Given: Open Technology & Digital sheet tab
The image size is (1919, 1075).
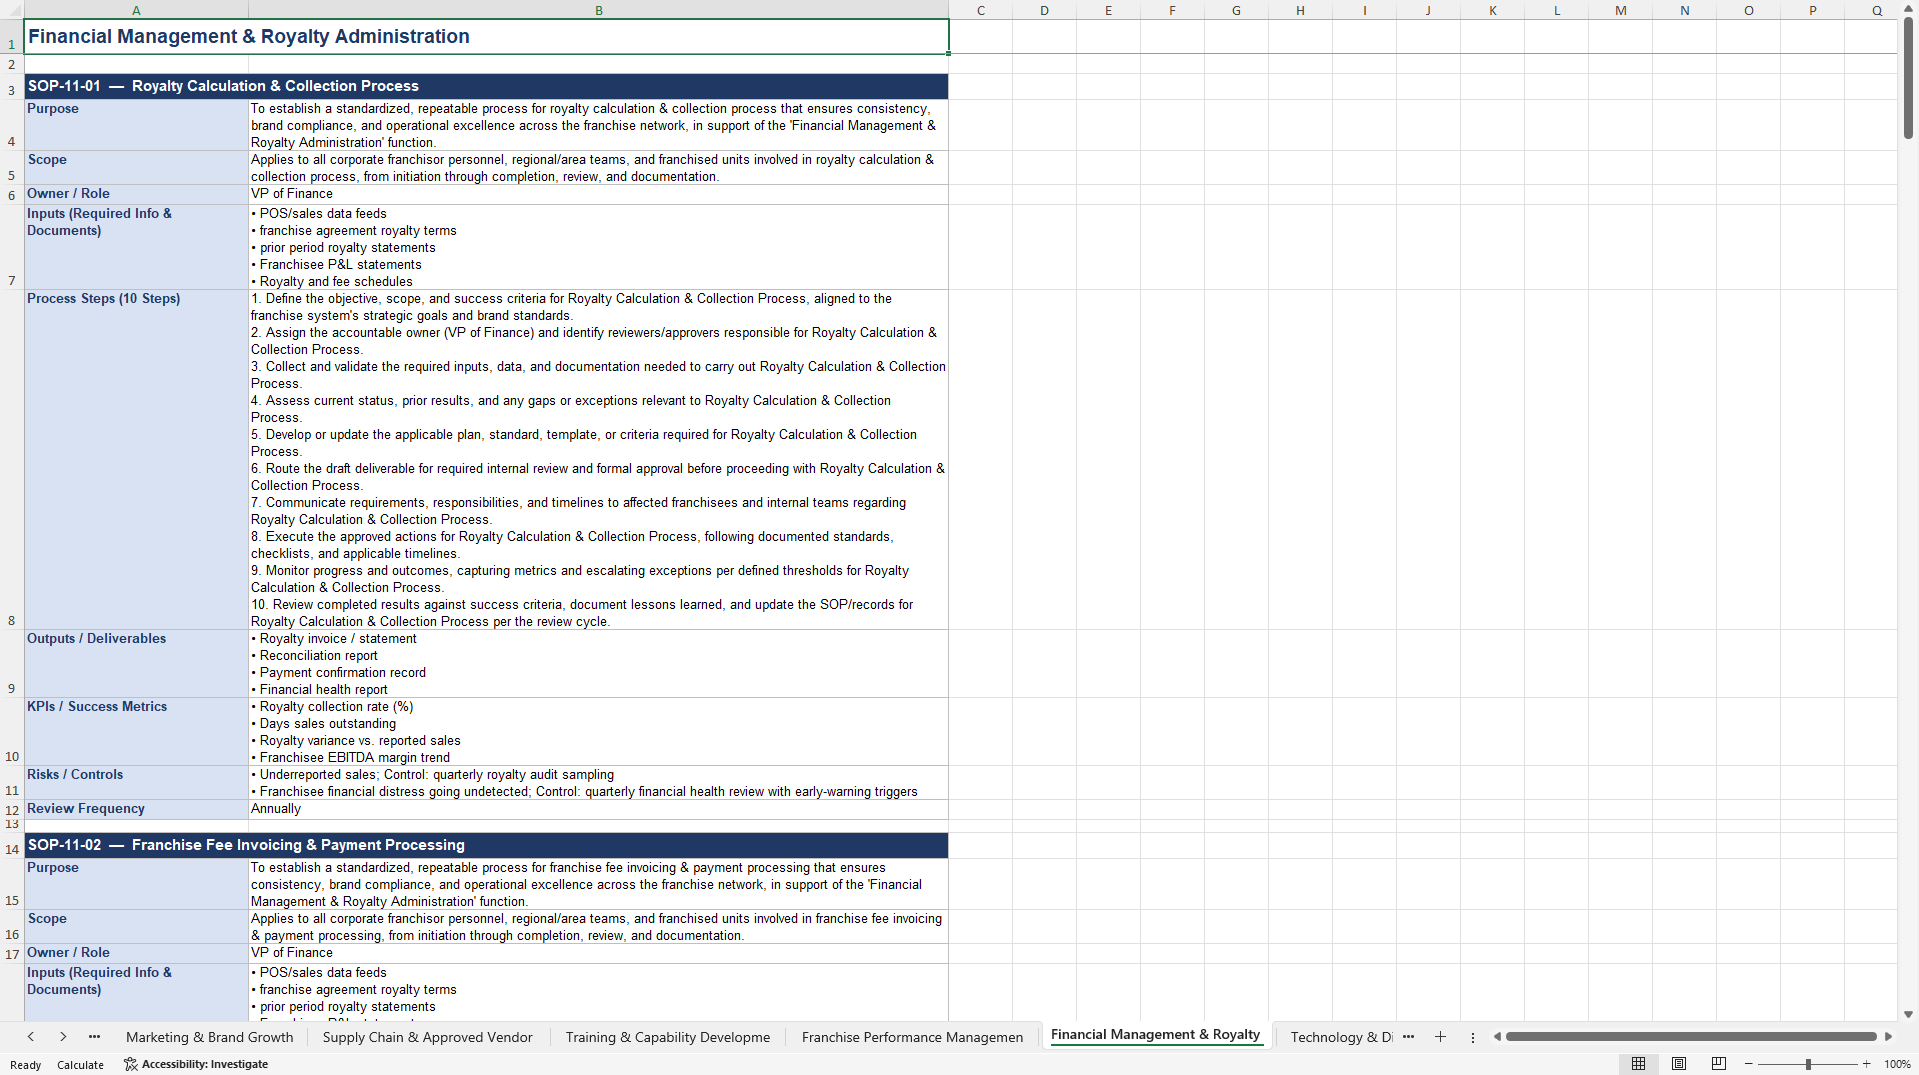Looking at the screenshot, I should pos(1340,1037).
